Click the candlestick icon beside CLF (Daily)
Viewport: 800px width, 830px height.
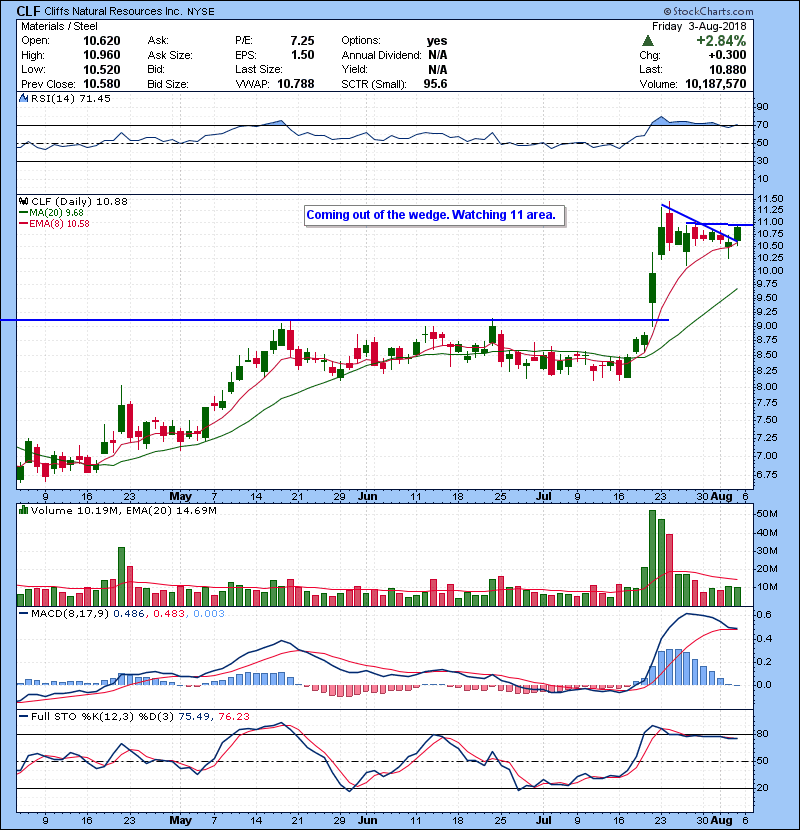pyautogui.click(x=23, y=201)
